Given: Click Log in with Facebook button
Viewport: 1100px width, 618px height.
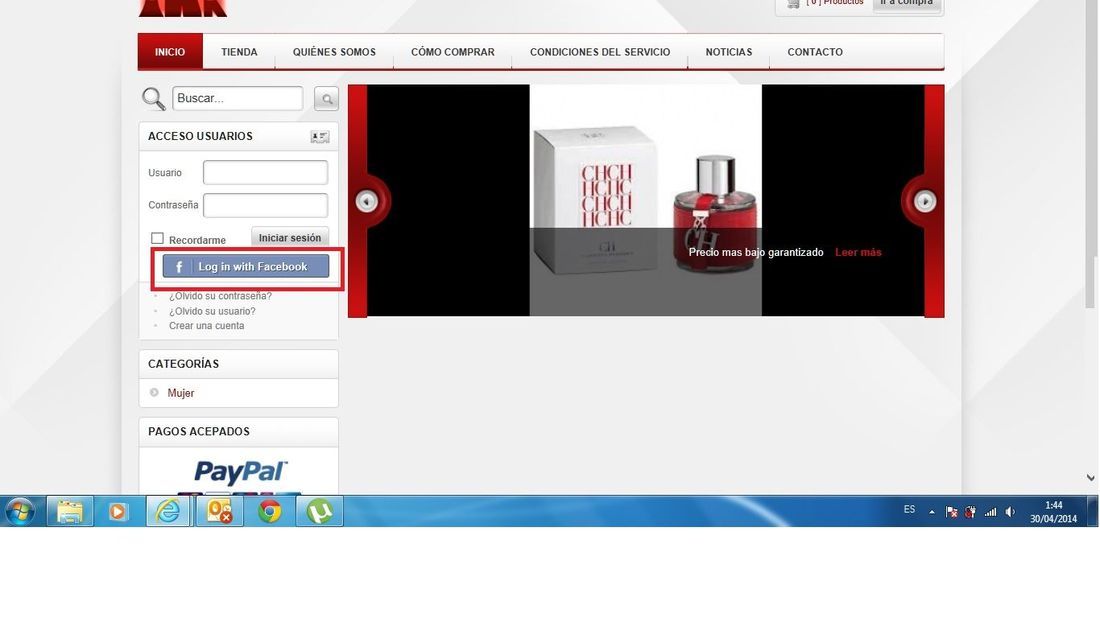Looking at the screenshot, I should (246, 267).
